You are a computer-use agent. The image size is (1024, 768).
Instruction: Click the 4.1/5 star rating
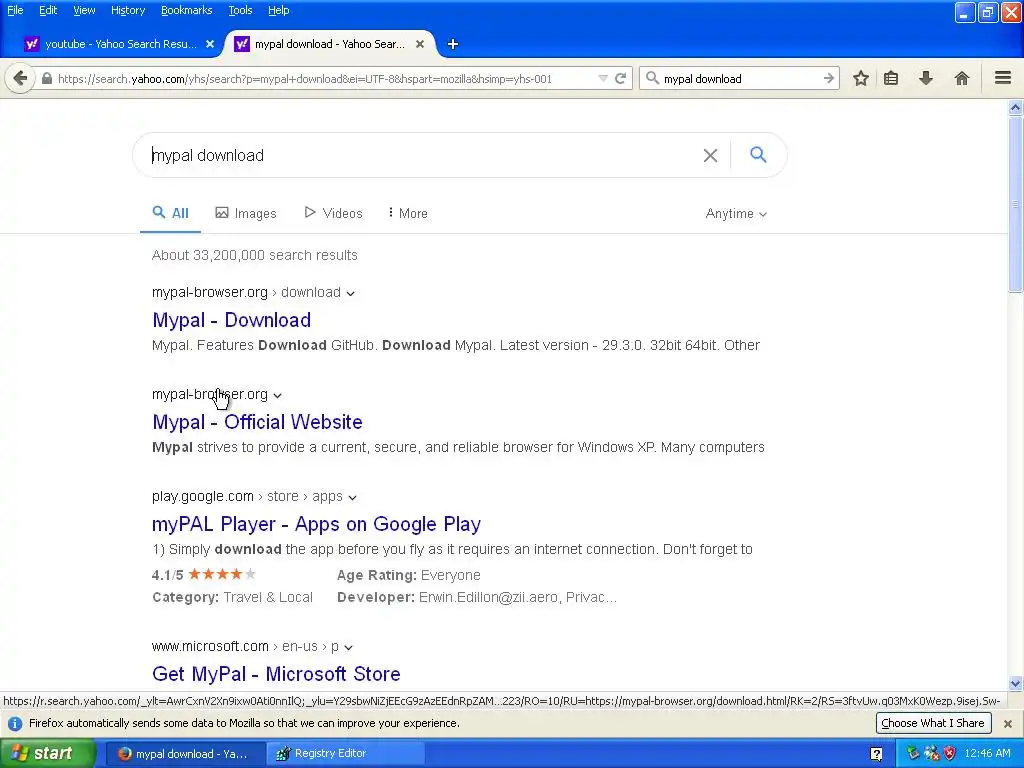[204, 575]
